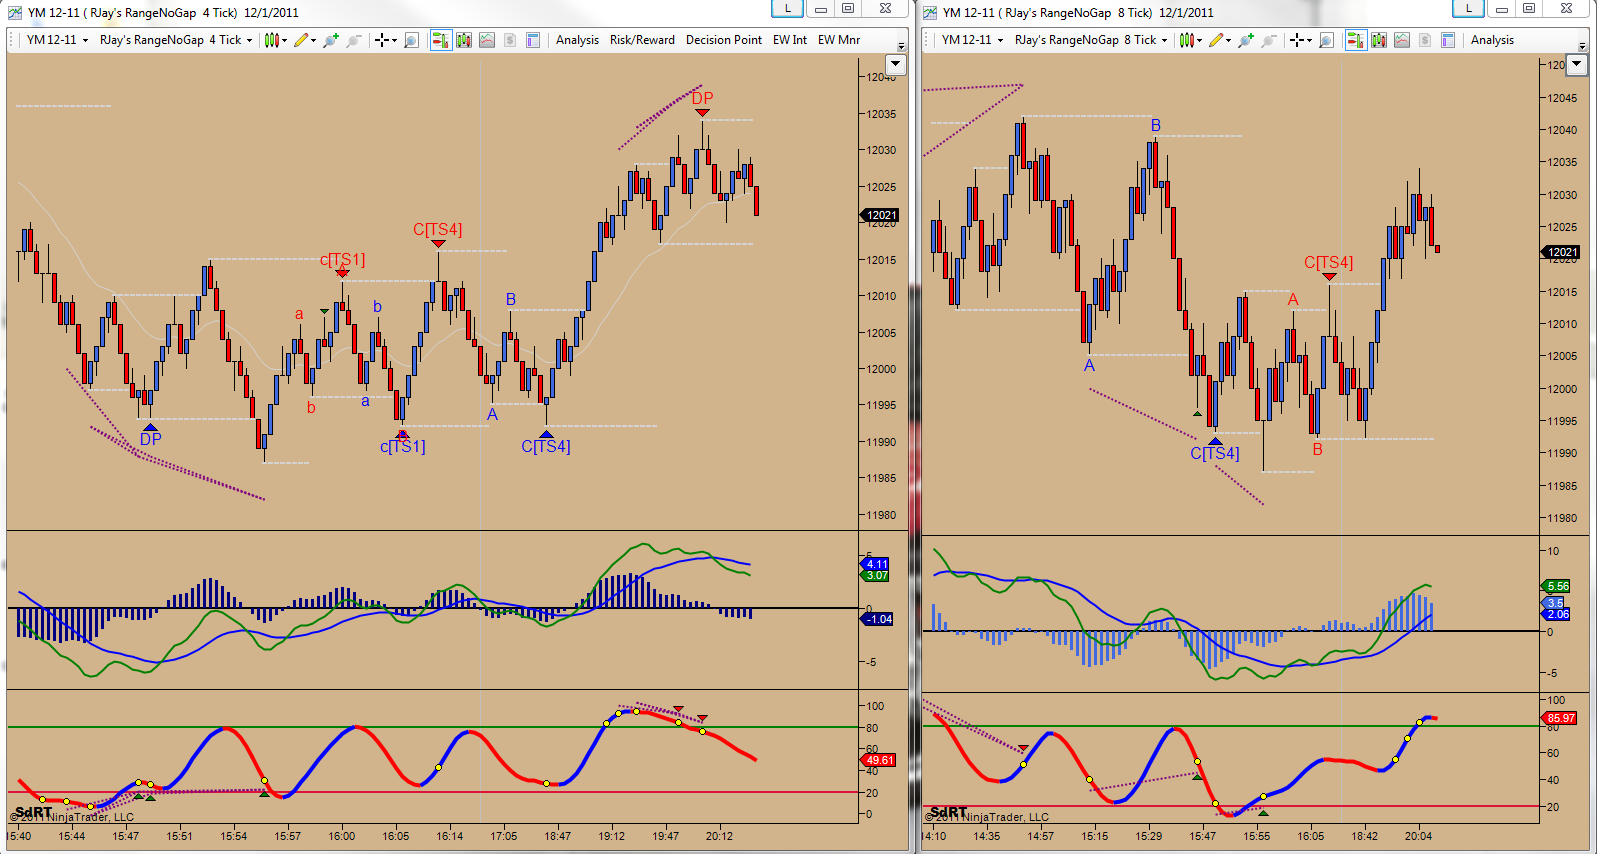Click the 12021 price marker in 8 Tick chart
Image resolution: width=1597 pixels, height=854 pixels.
(1562, 252)
